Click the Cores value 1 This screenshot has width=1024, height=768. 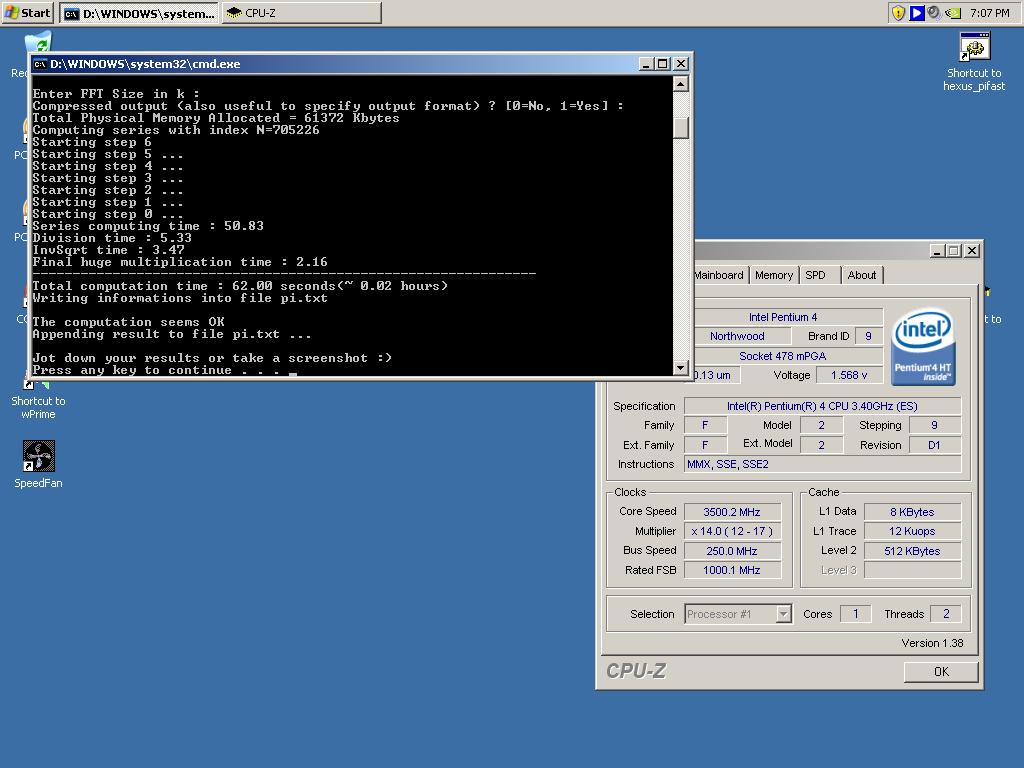point(856,614)
